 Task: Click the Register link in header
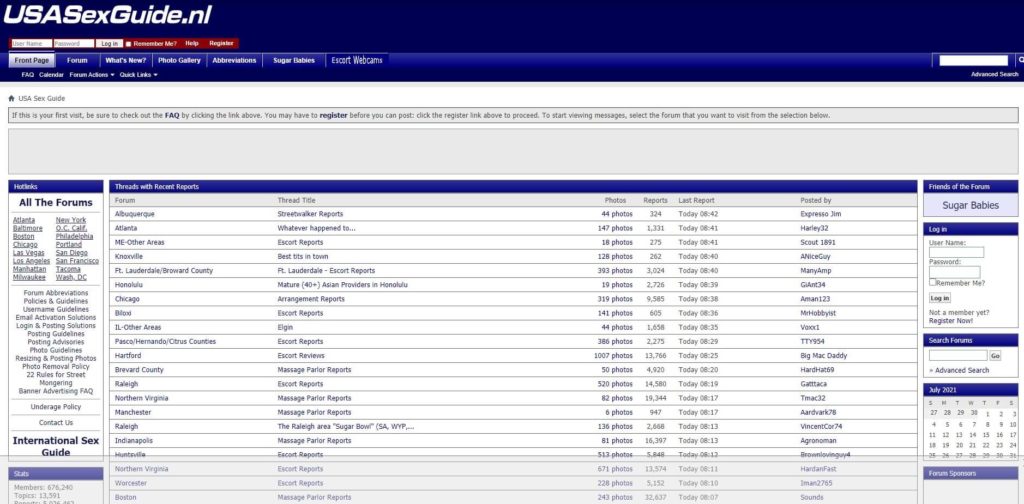(x=221, y=44)
